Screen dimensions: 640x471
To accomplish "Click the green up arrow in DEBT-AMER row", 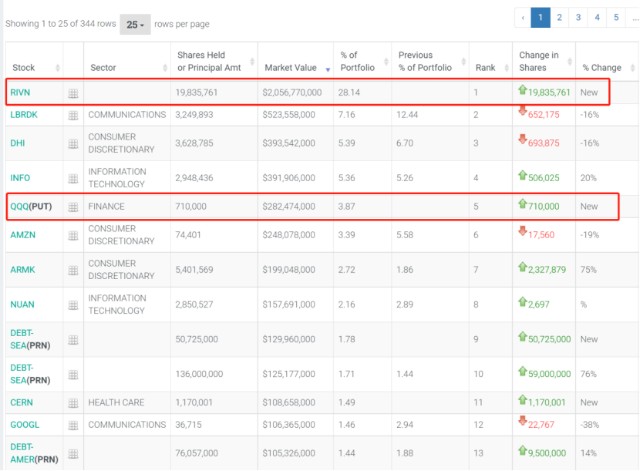I will (522, 450).
